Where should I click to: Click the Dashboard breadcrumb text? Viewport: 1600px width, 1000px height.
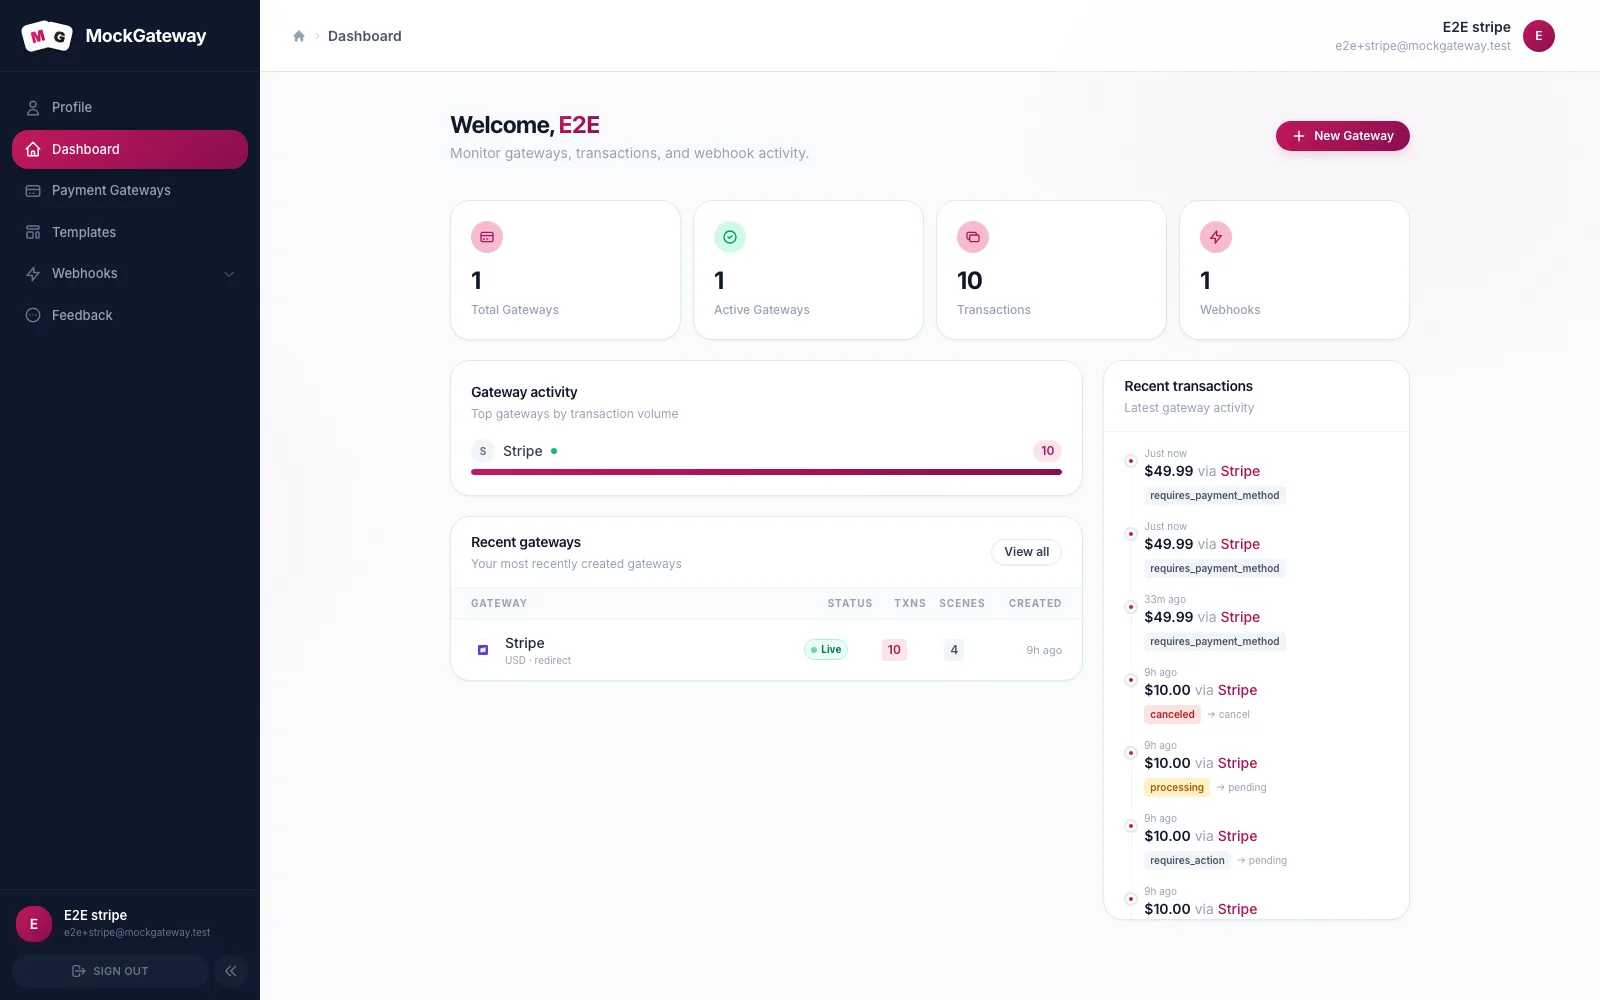(x=365, y=36)
